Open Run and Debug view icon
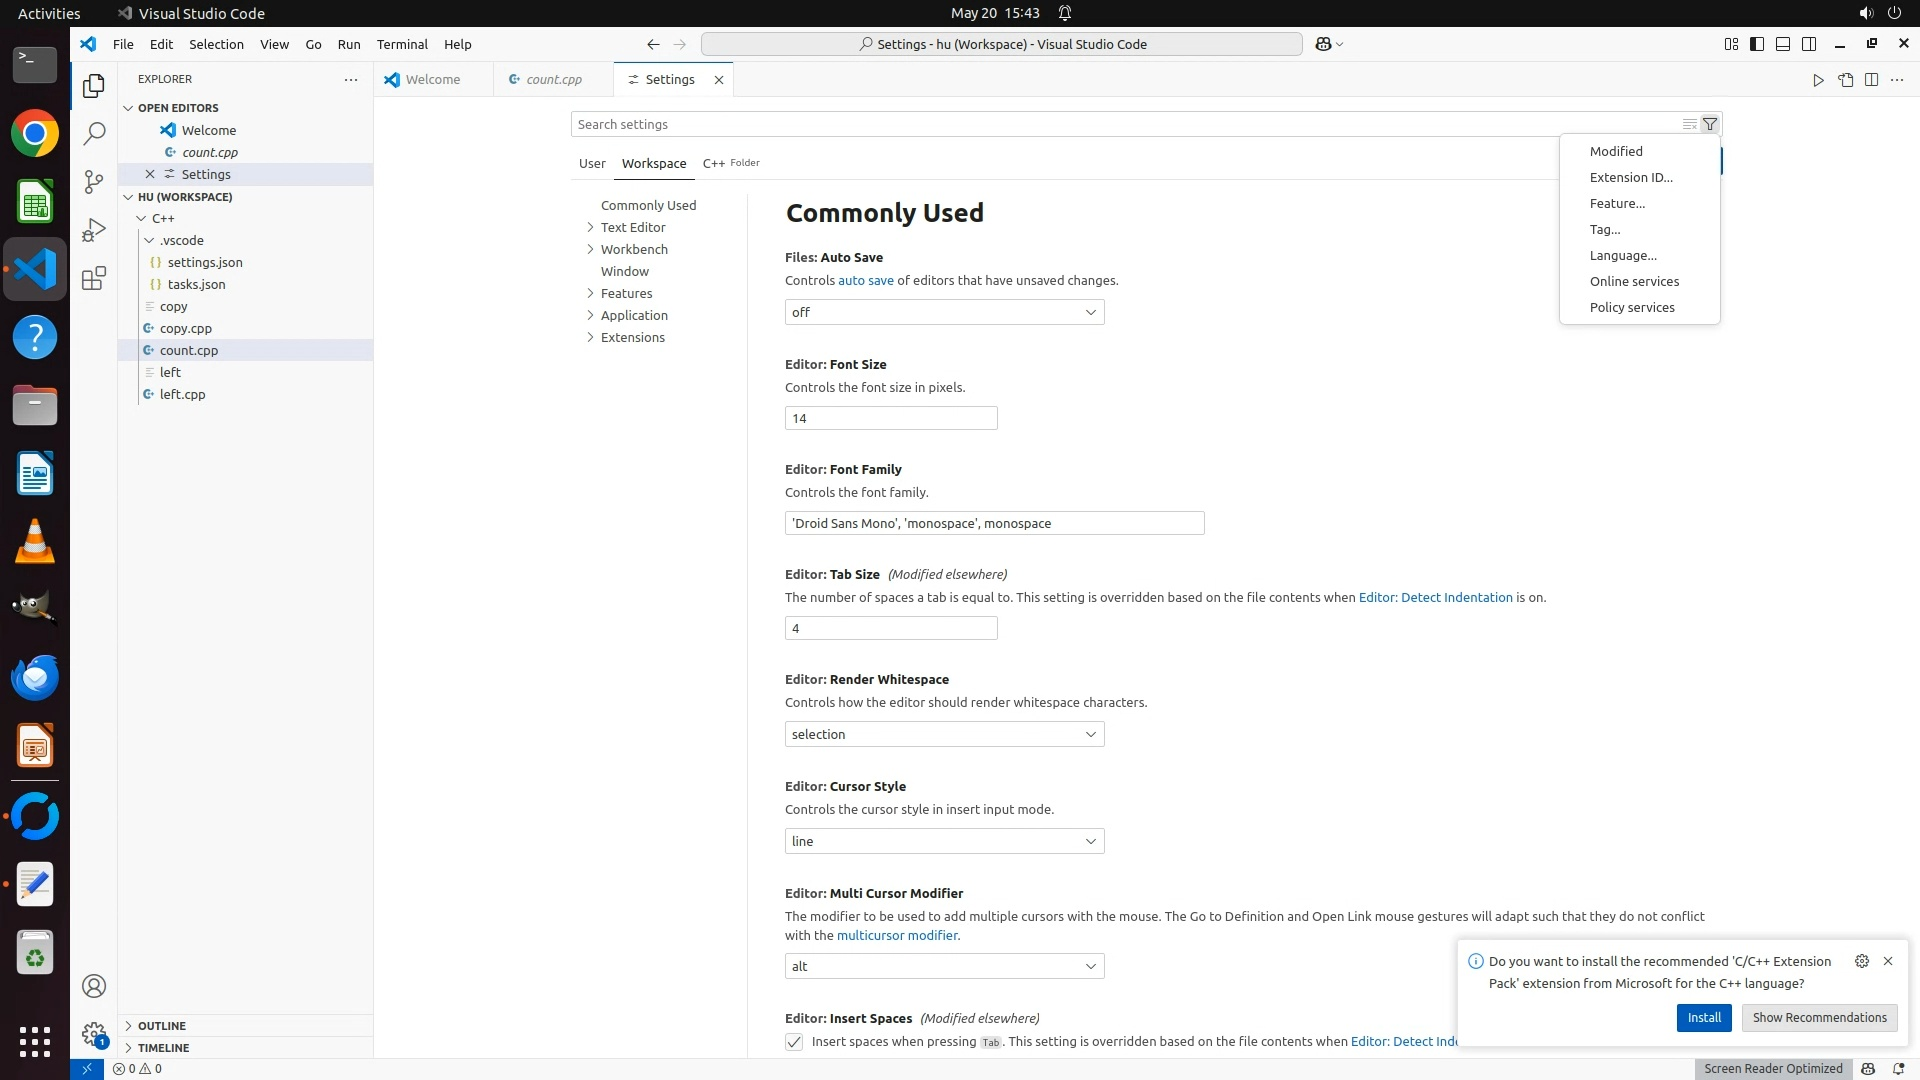1920x1080 pixels. [x=94, y=230]
